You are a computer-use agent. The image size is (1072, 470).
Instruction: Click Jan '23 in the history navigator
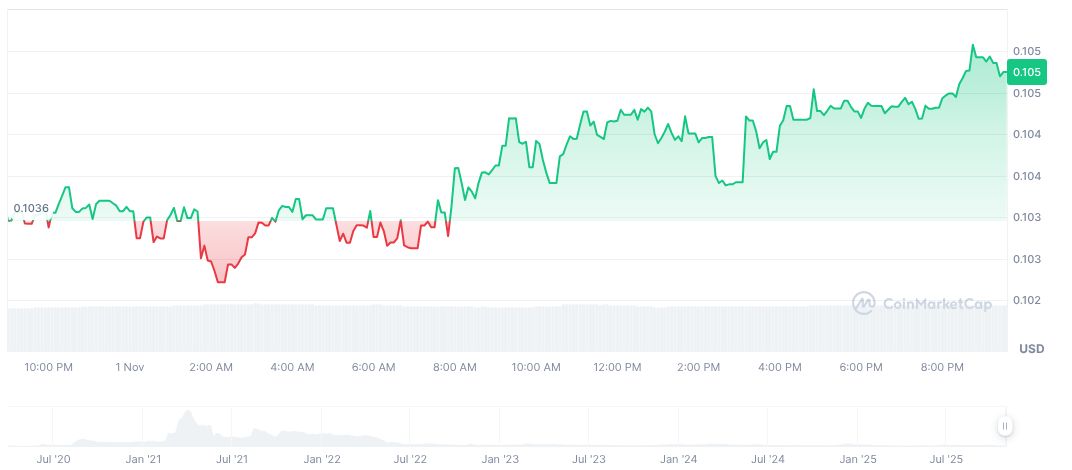tap(500, 459)
